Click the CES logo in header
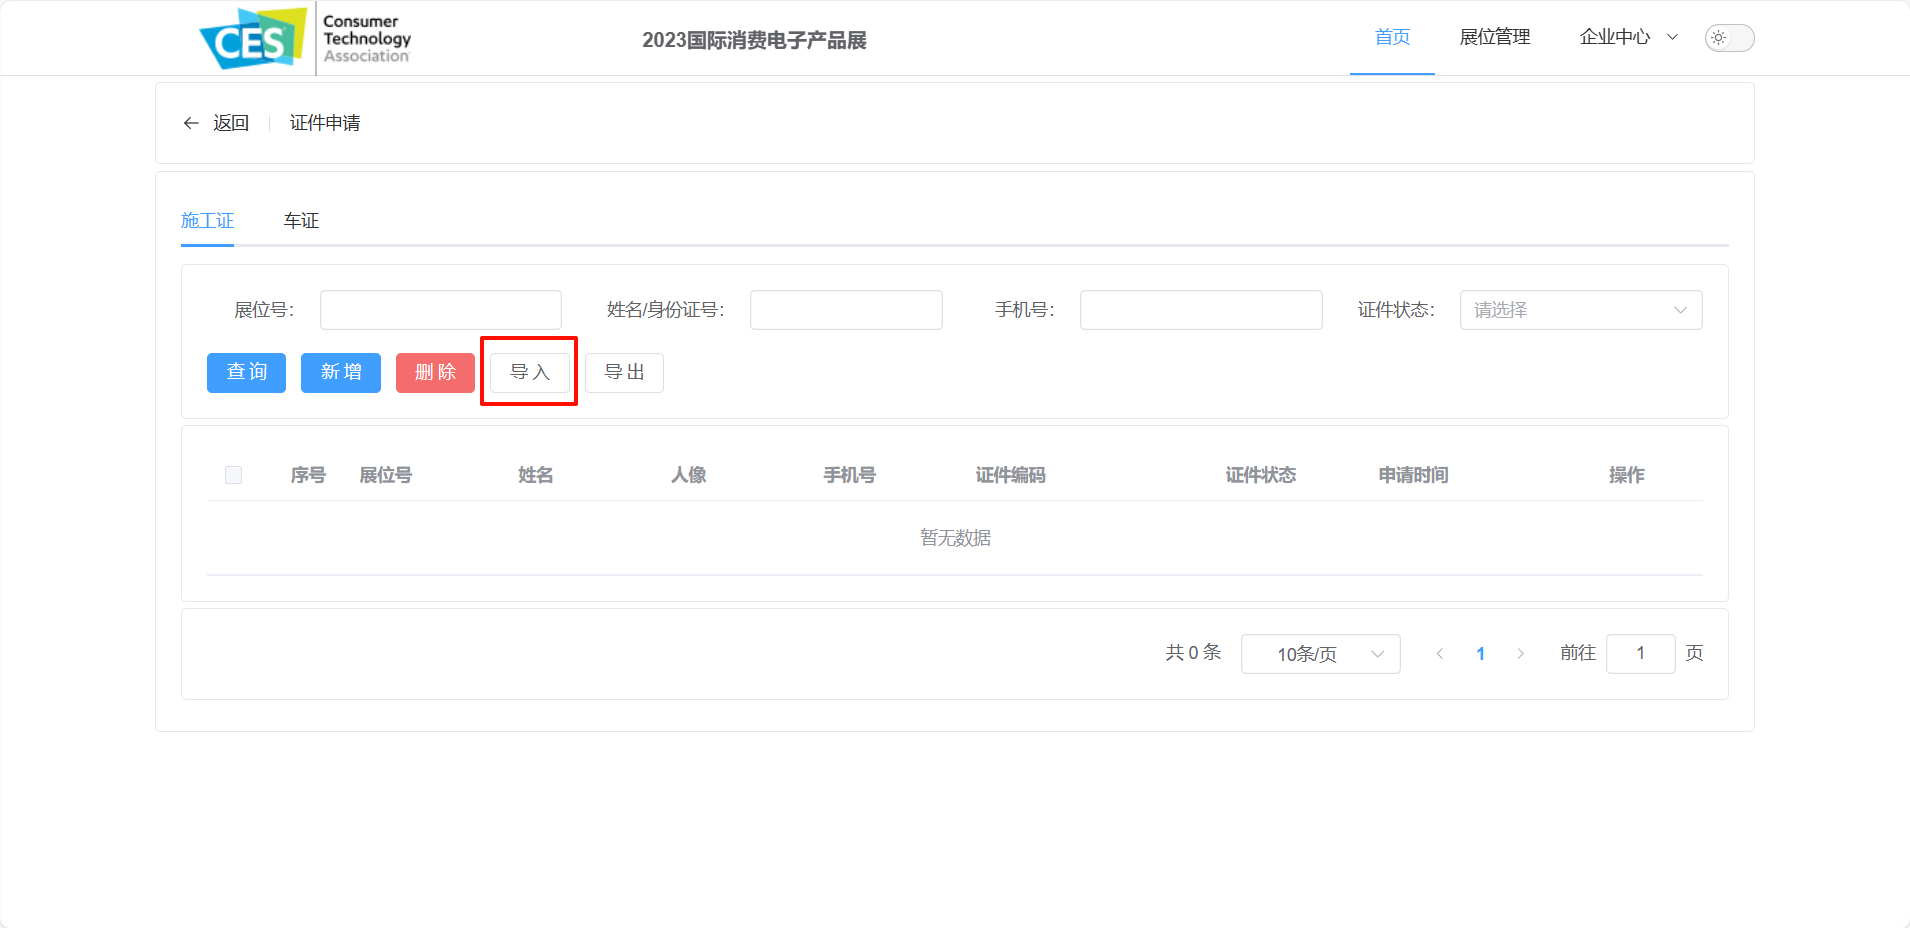The image size is (1910, 928). point(305,39)
